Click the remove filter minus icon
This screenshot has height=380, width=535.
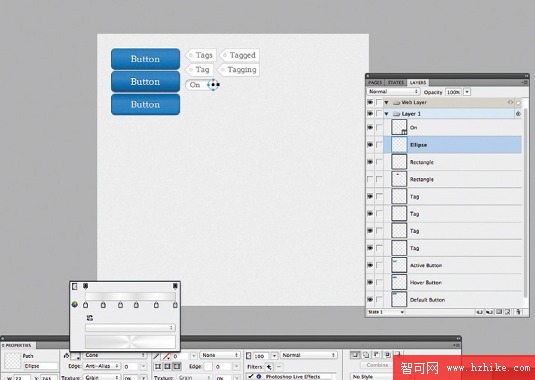click(279, 367)
